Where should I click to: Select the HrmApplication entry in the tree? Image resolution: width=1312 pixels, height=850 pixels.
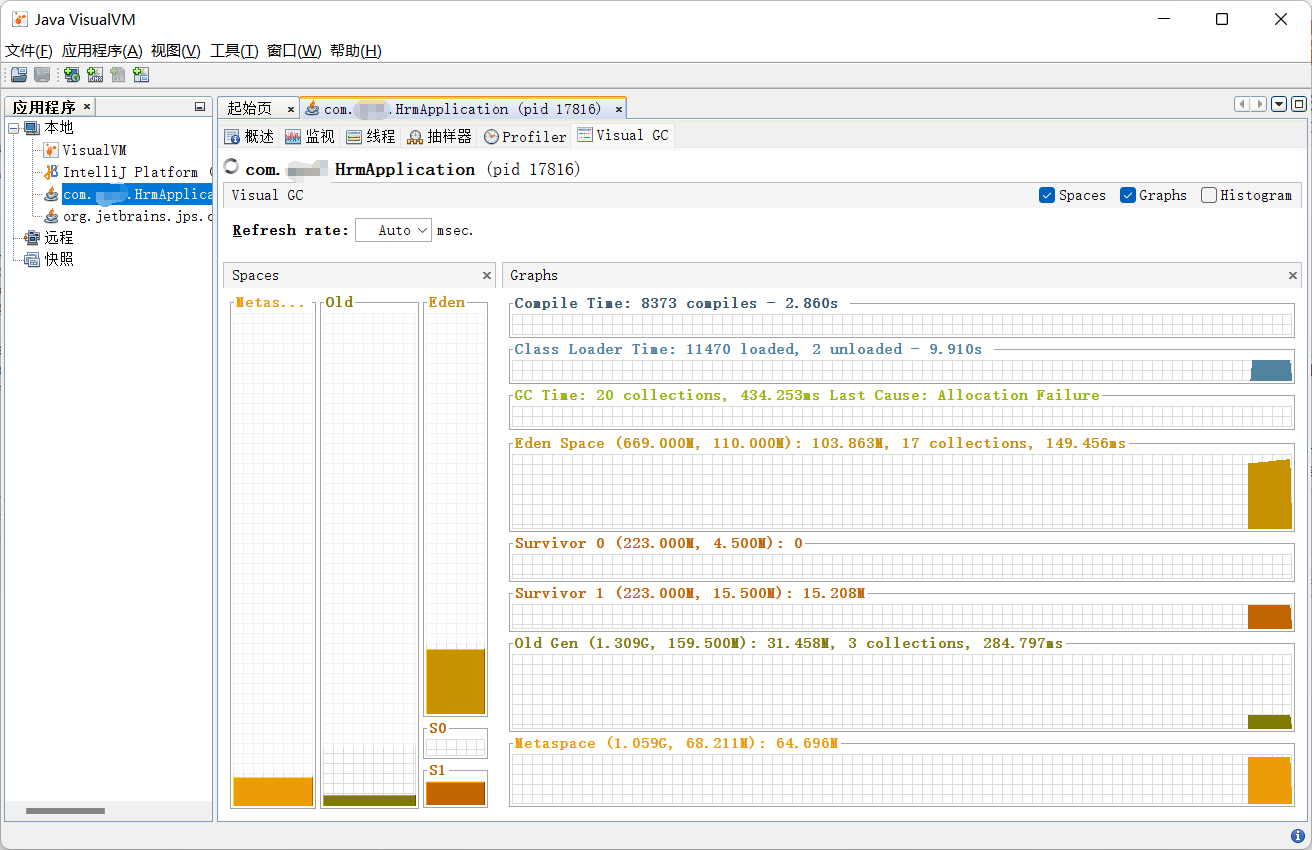pyautogui.click(x=137, y=194)
